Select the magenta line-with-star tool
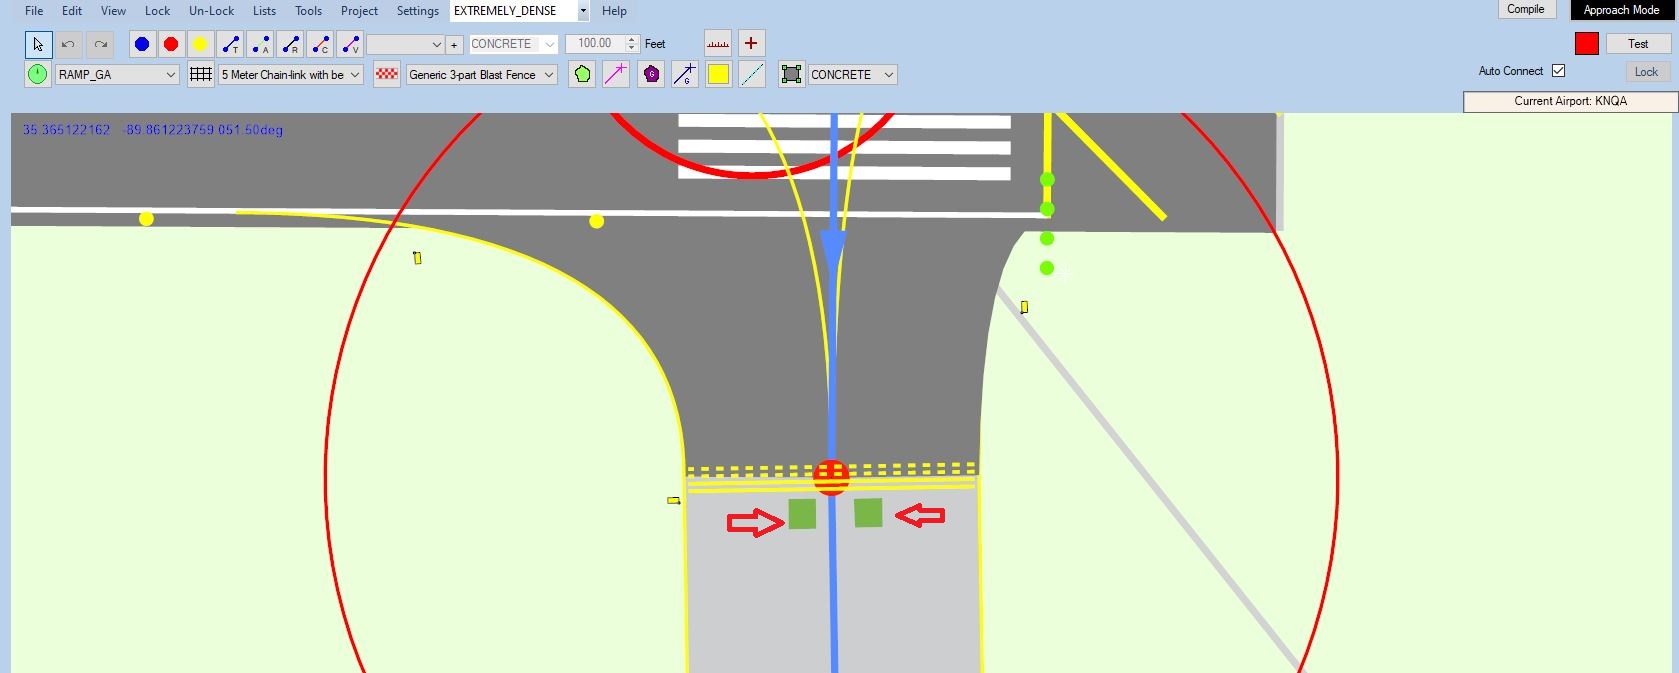This screenshot has width=1679, height=673. click(616, 74)
